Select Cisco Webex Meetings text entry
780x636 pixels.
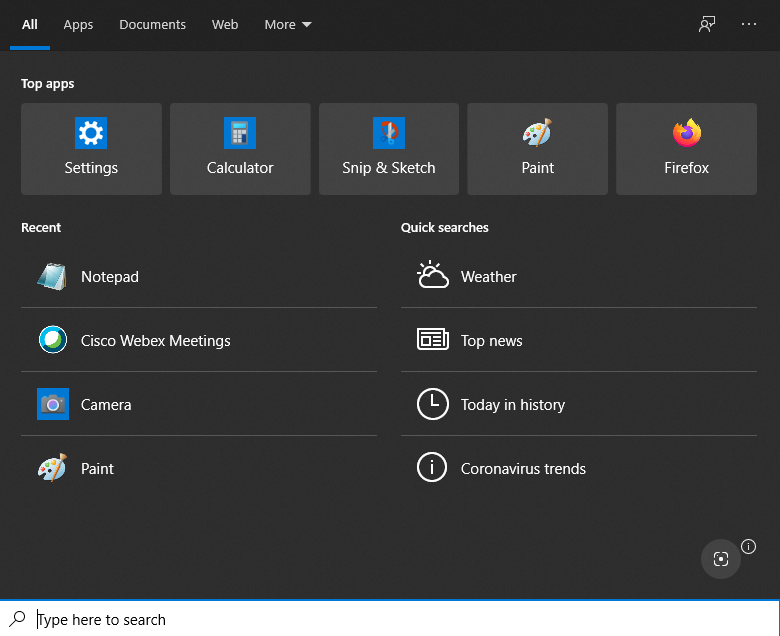pyautogui.click(x=156, y=341)
